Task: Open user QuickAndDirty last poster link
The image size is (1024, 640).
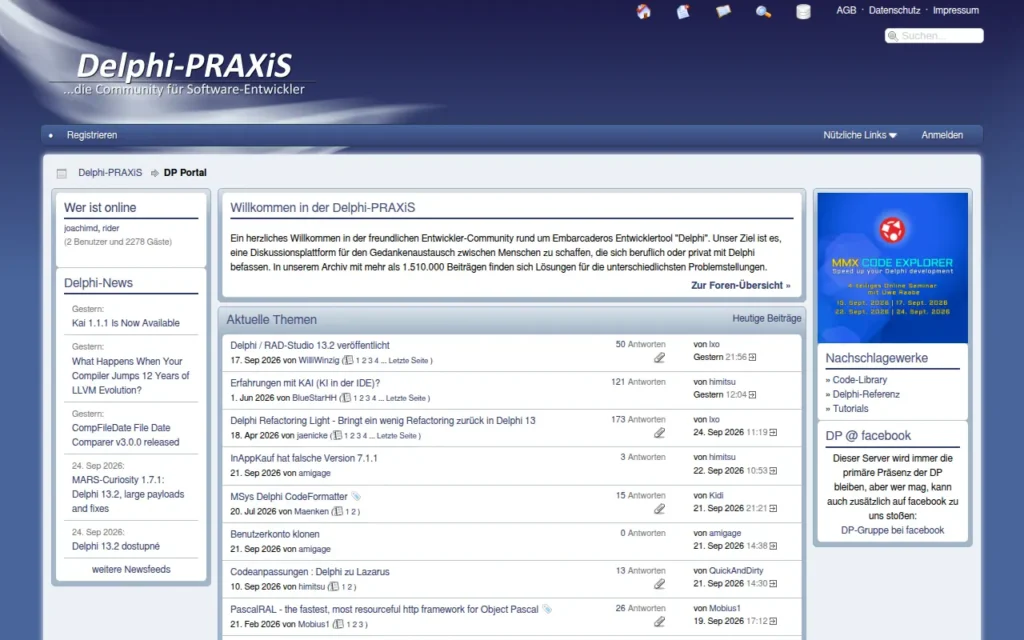Action: coord(736,571)
